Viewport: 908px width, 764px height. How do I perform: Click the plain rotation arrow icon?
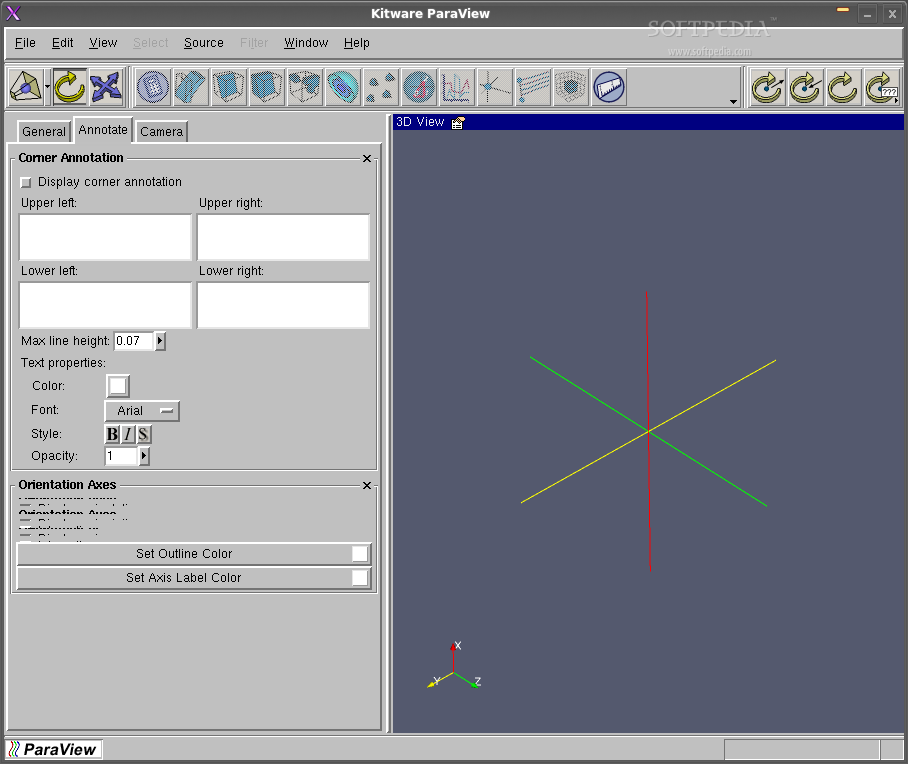(843, 87)
